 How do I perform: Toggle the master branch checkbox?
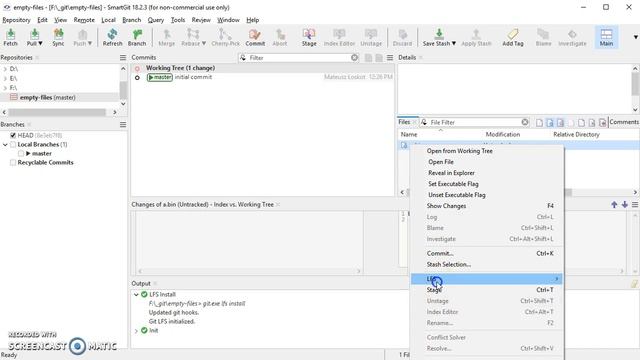[x=21, y=153]
